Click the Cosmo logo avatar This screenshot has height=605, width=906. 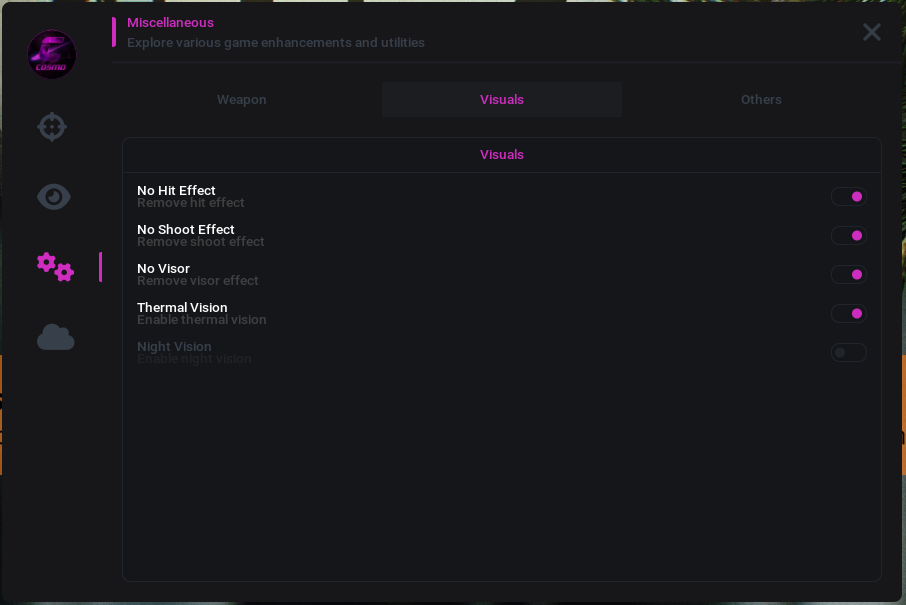pyautogui.click(x=52, y=54)
